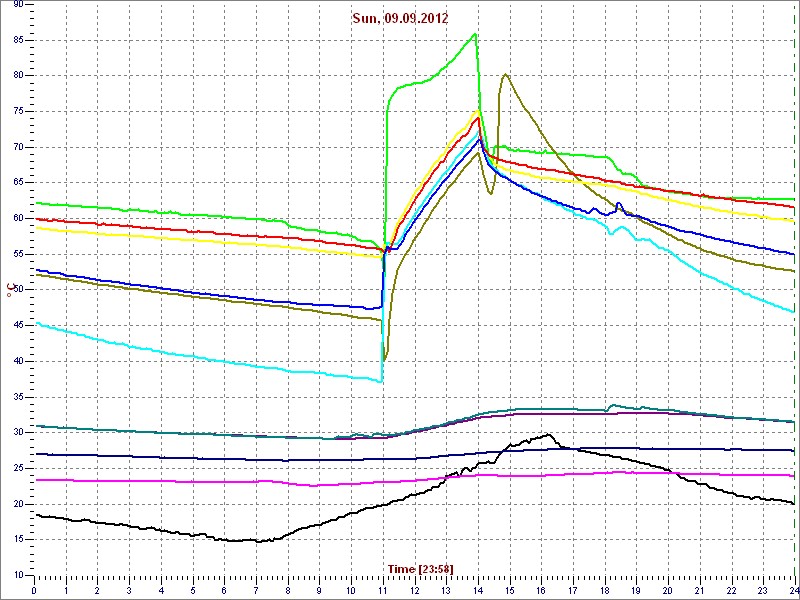Click the °C unit label on vertical axis
The image size is (800, 600).
9,291
